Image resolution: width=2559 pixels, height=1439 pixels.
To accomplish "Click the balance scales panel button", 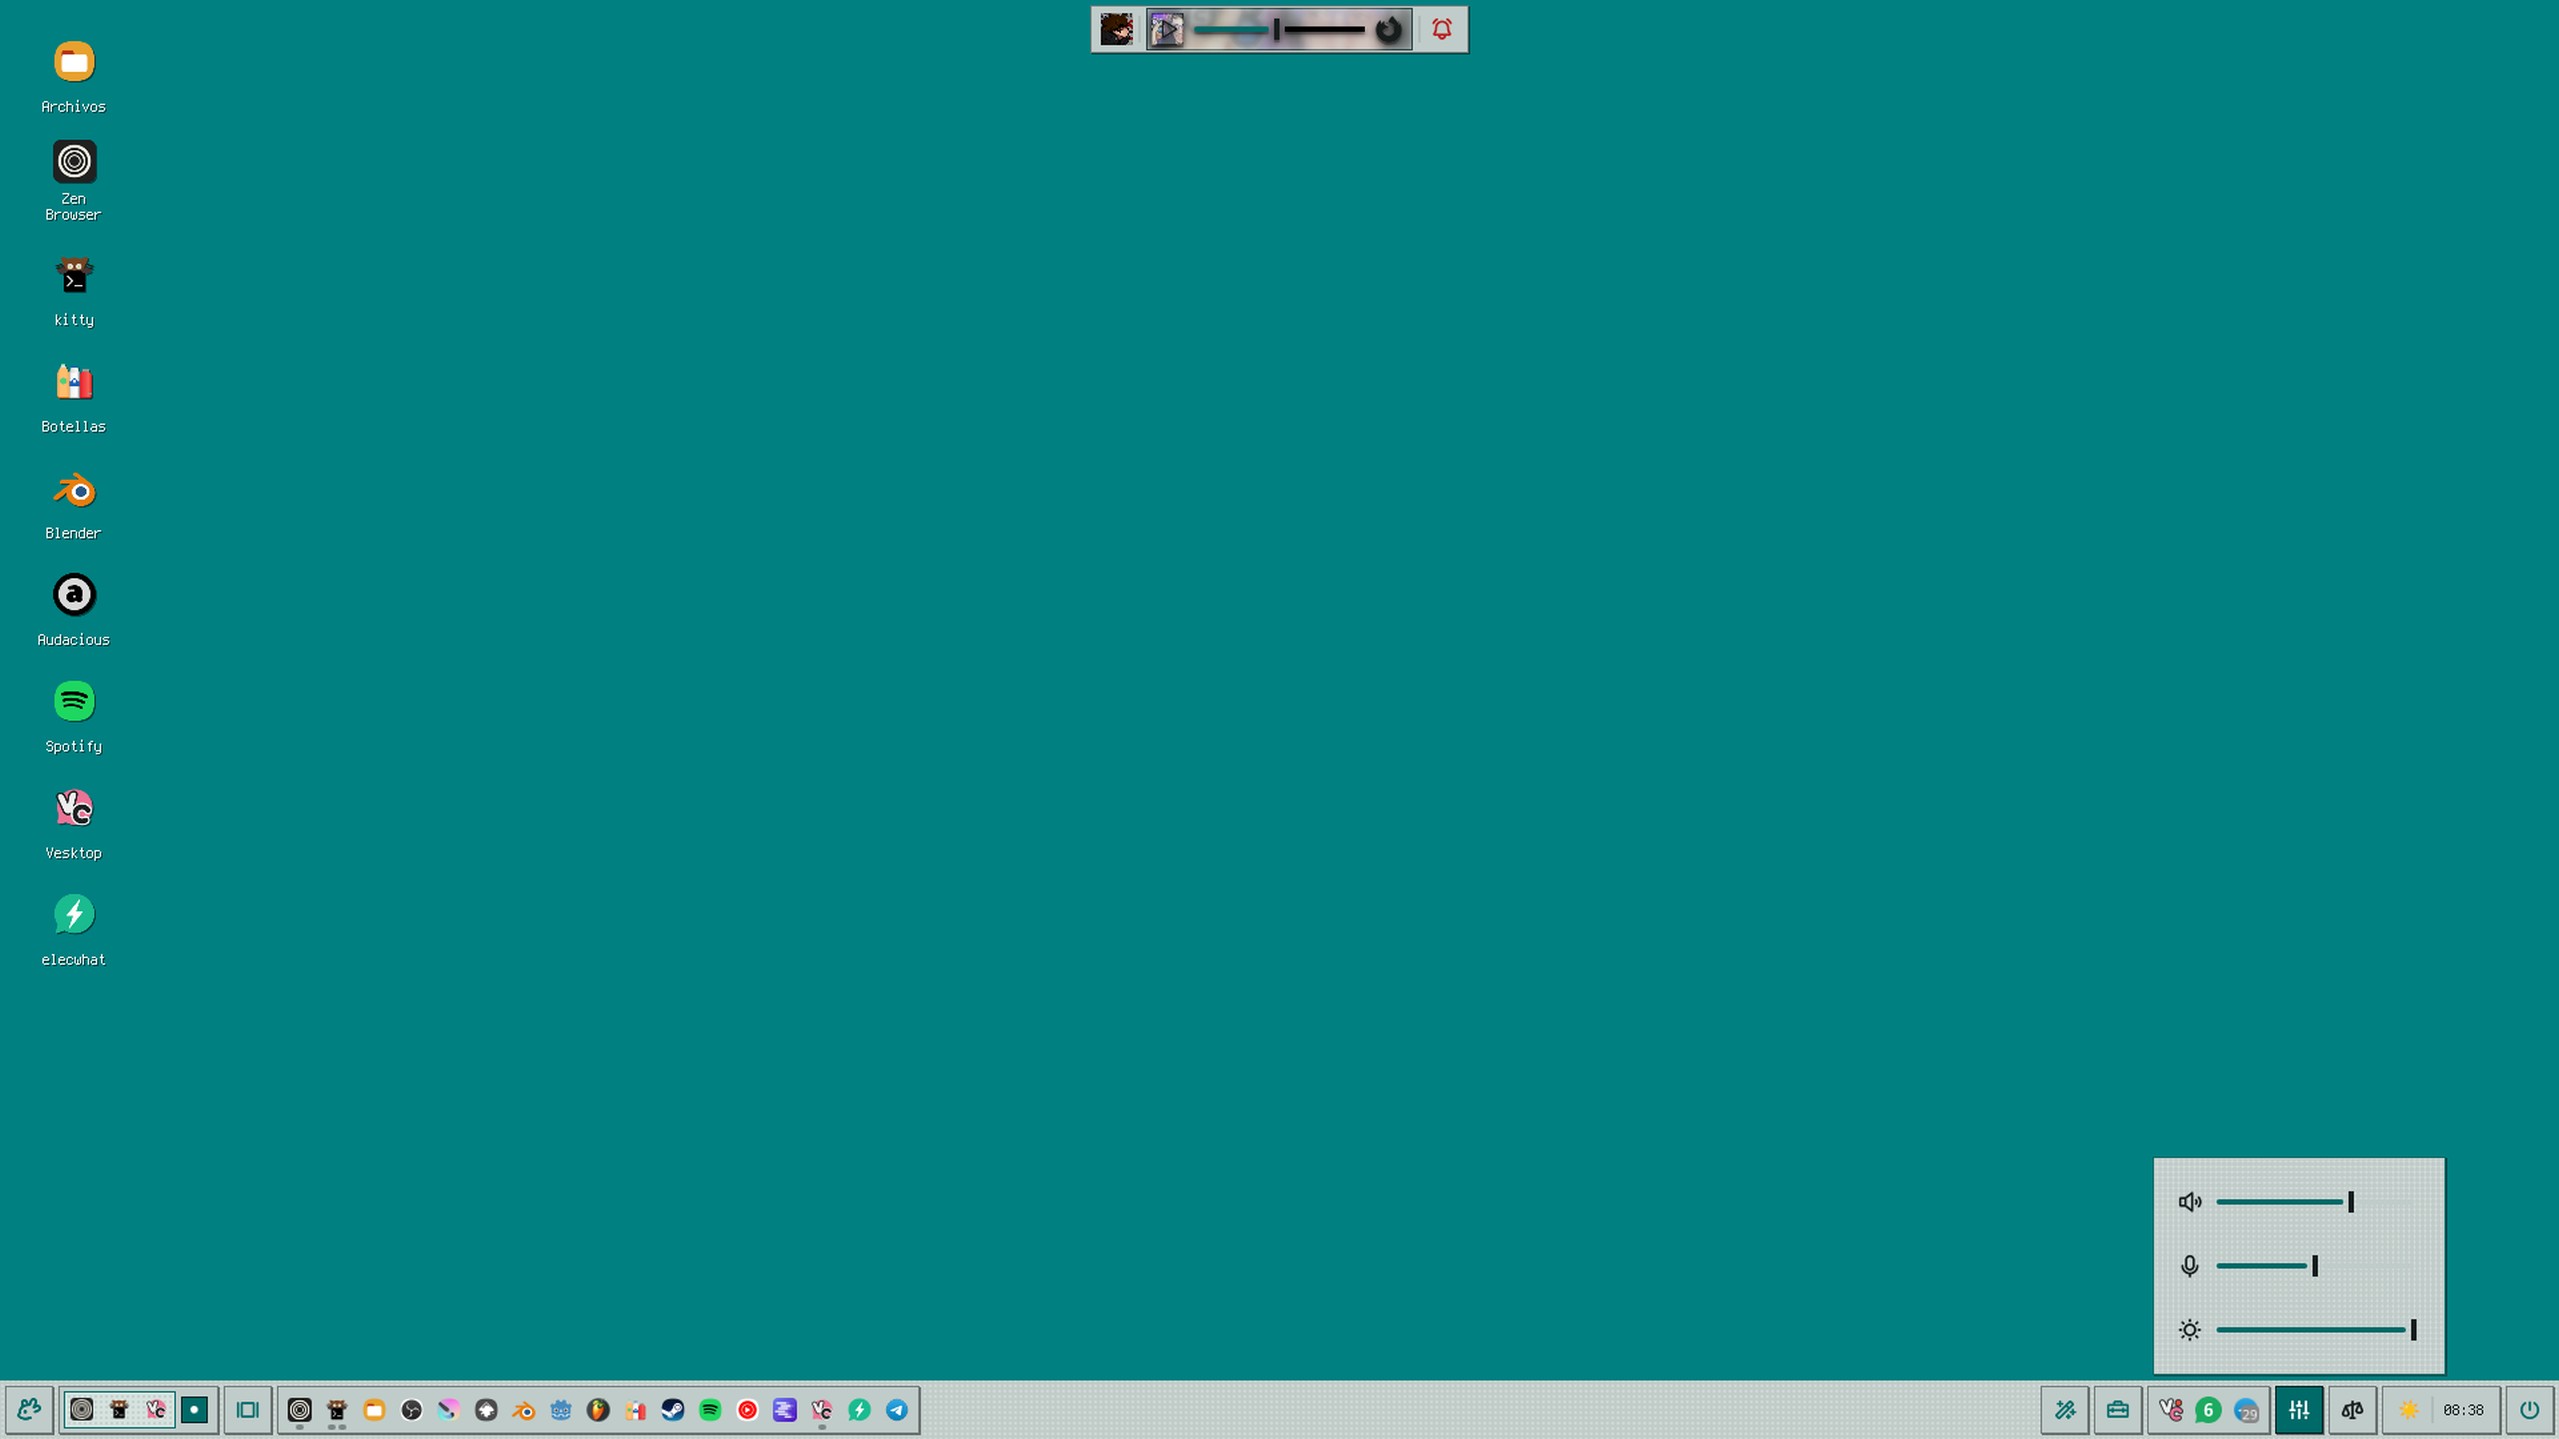I will click(x=2352, y=1410).
